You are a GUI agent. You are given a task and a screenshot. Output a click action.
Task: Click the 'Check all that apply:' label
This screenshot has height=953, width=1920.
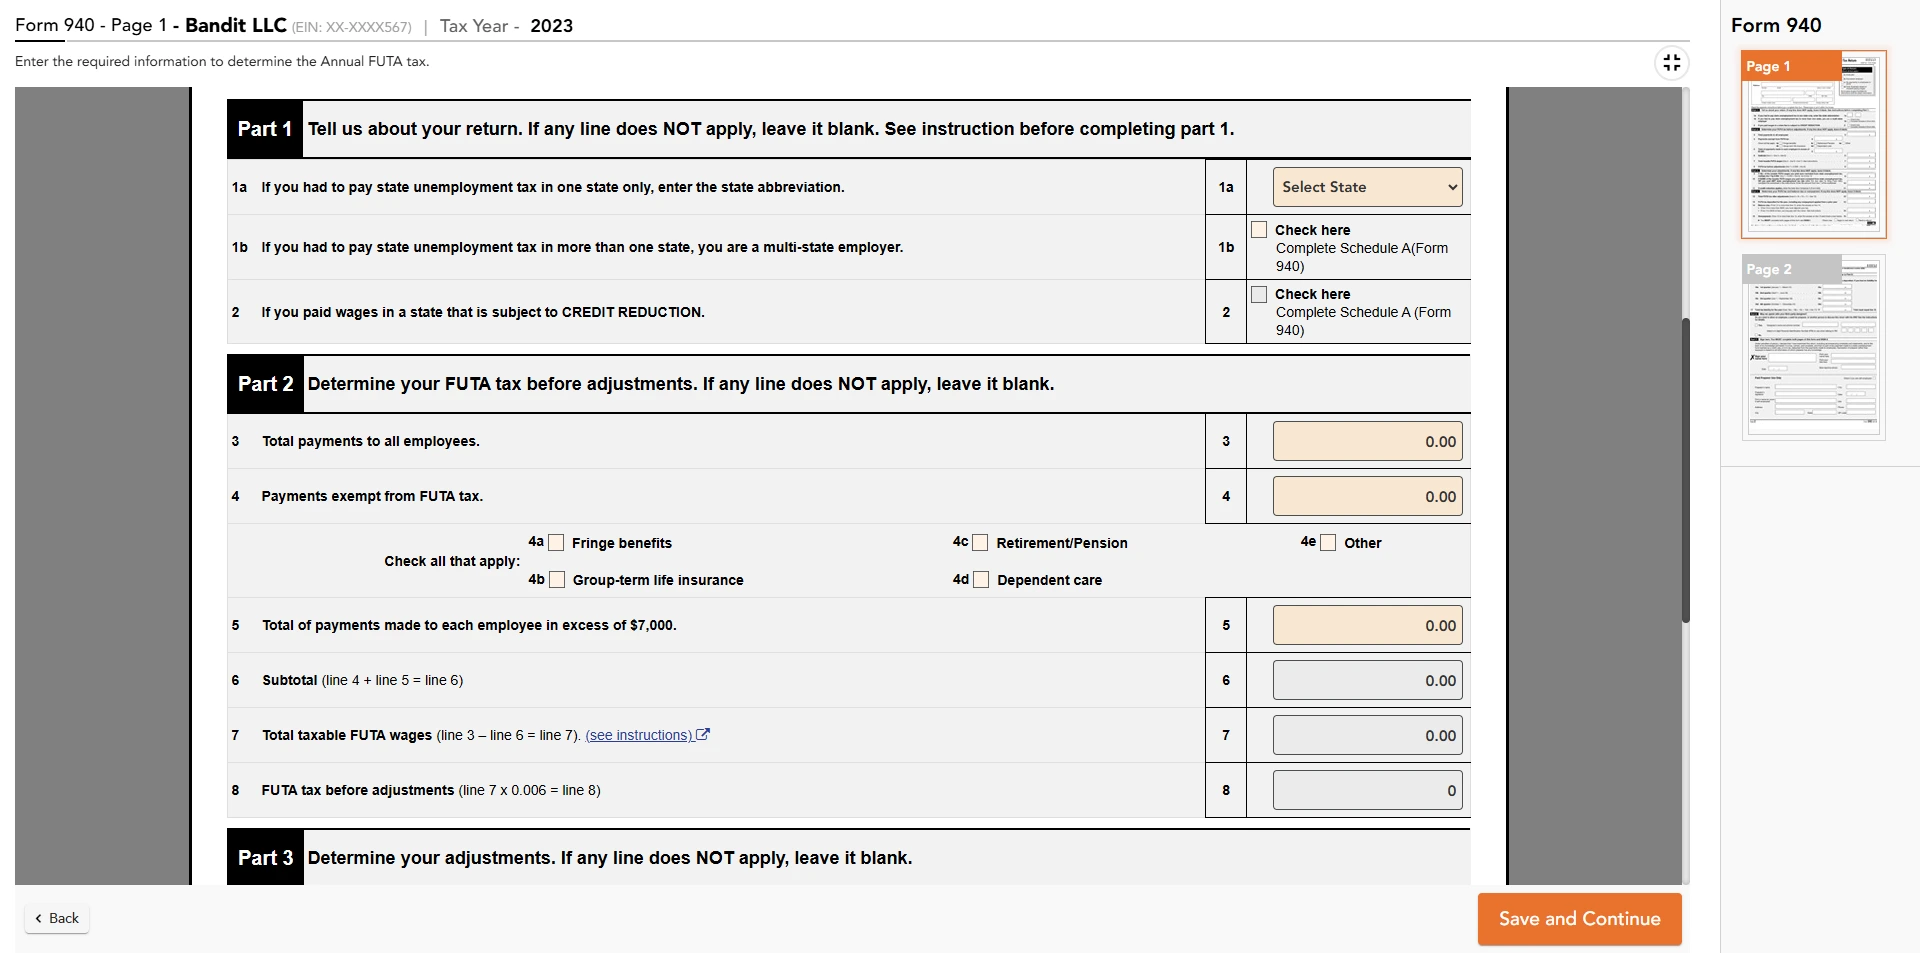click(x=452, y=561)
